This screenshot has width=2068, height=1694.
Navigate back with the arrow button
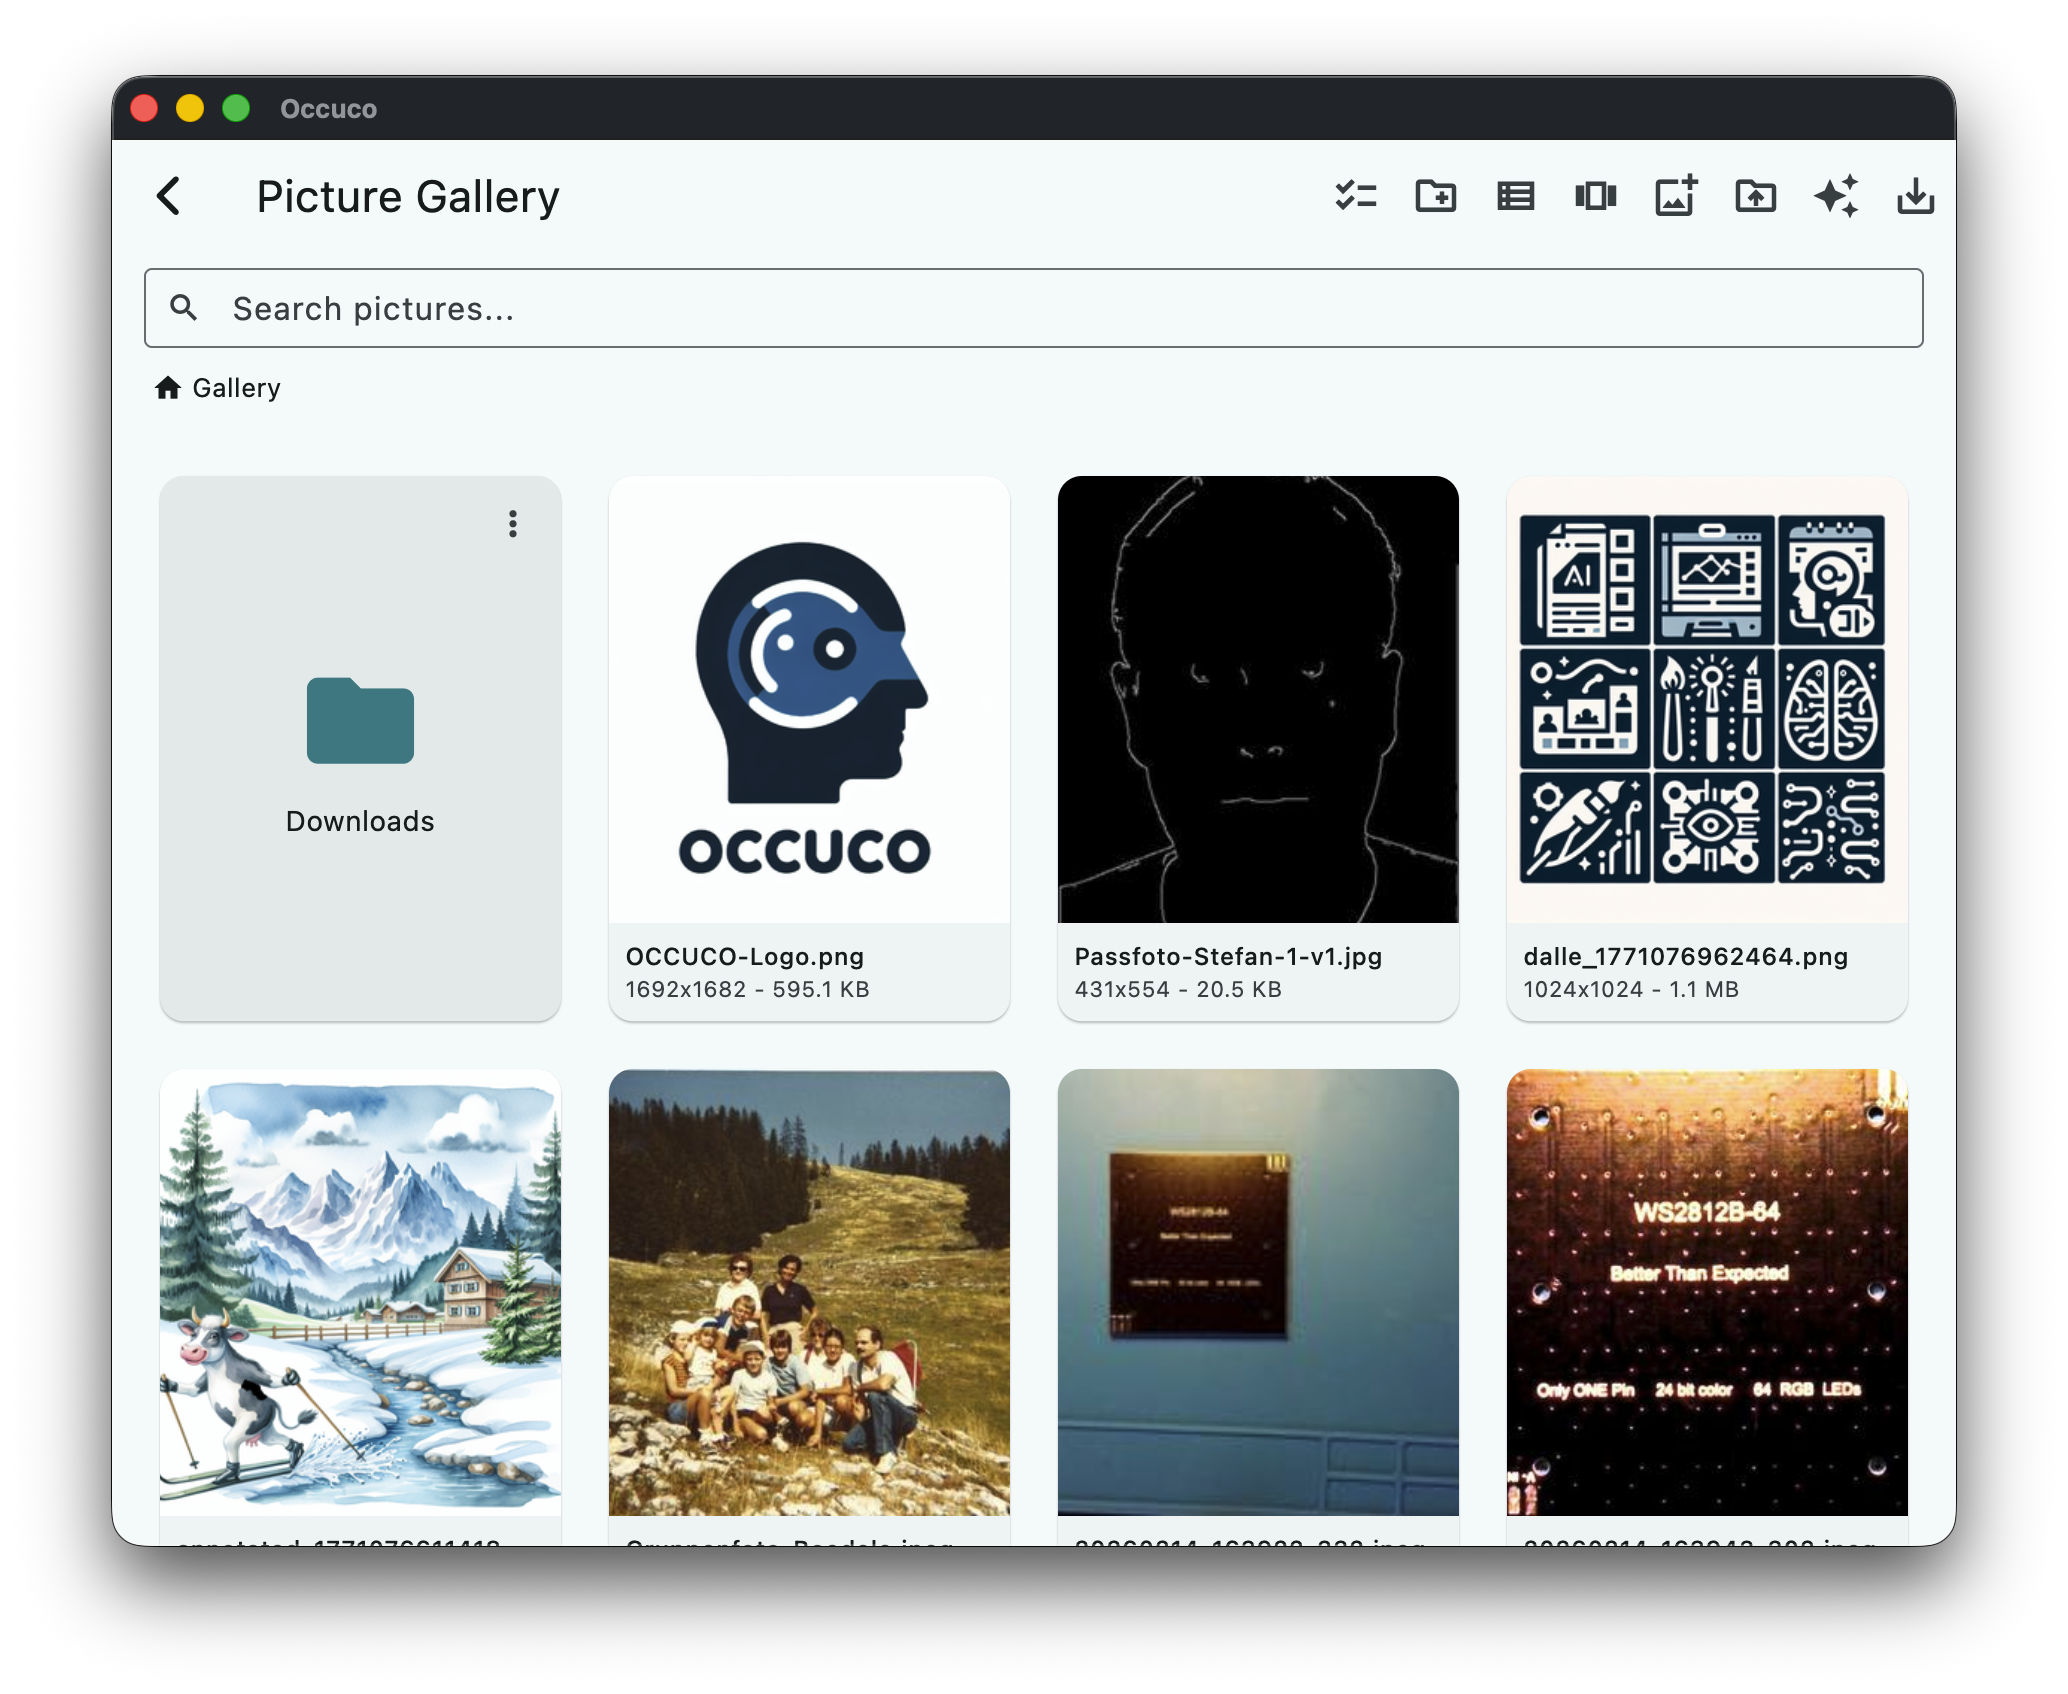[170, 196]
